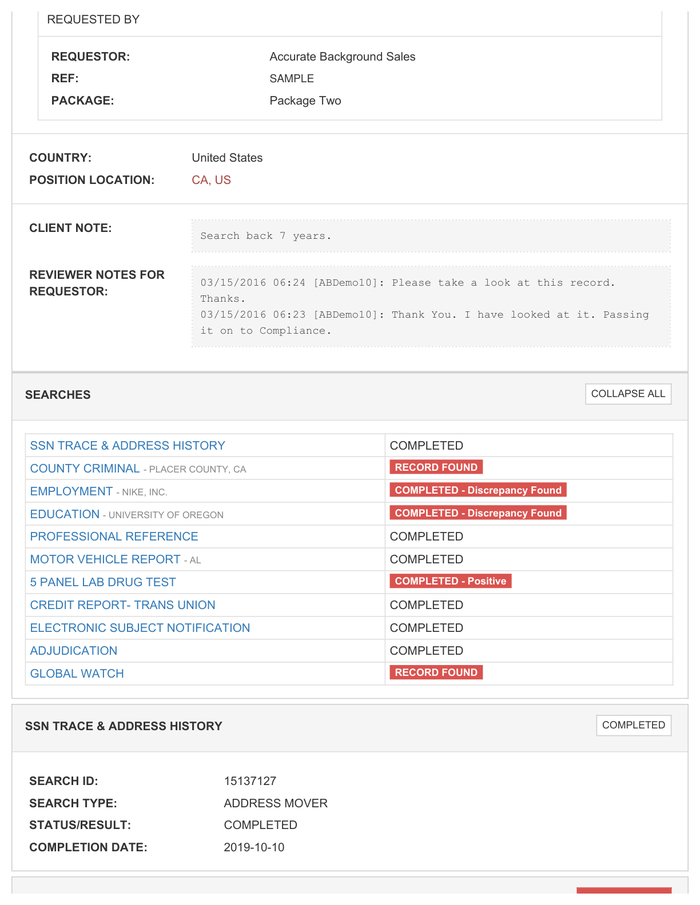Click the CA, US position location
This screenshot has height=905, width=700.
coord(211,180)
